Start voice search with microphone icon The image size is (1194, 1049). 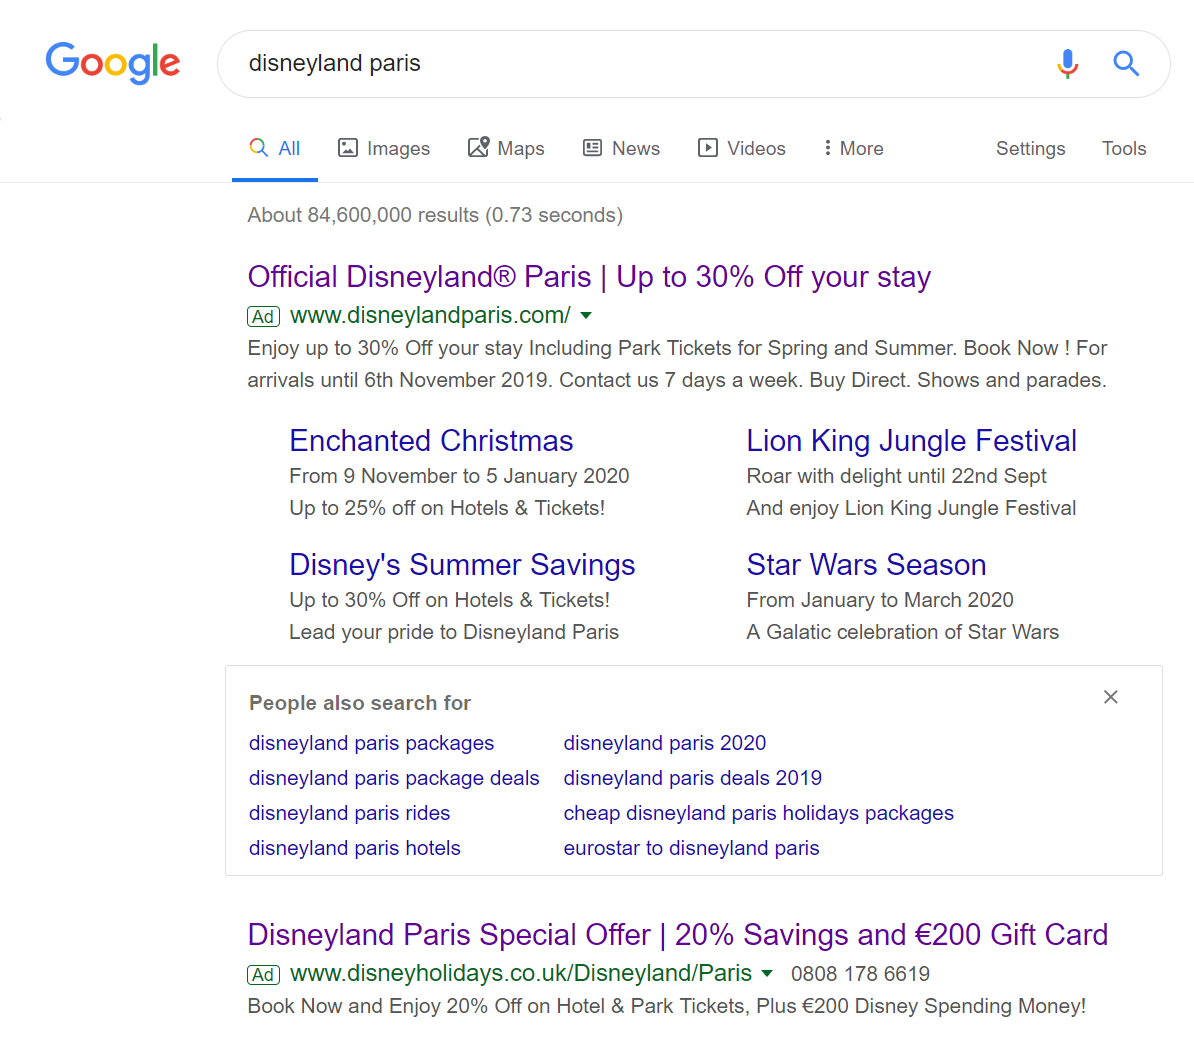tap(1068, 63)
